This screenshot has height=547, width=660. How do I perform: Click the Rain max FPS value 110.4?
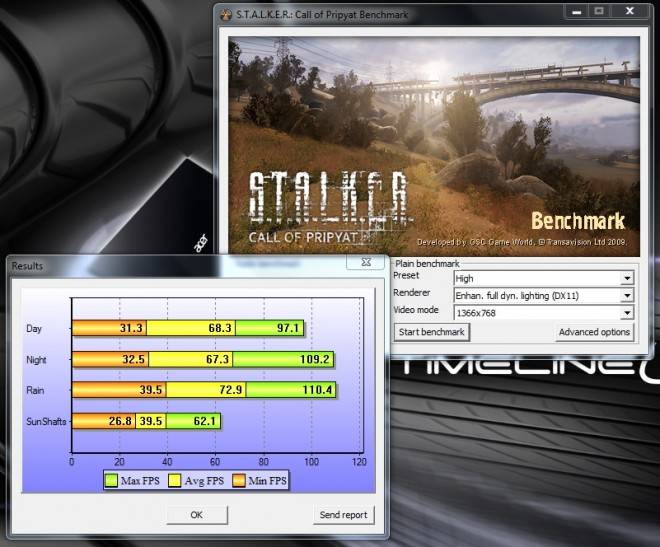pos(317,390)
